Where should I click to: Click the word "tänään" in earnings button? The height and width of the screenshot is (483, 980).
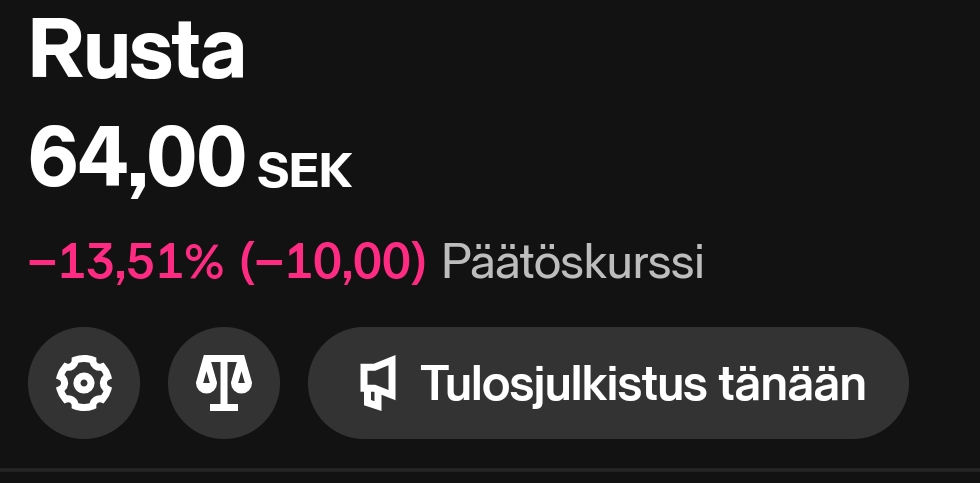tap(790, 384)
